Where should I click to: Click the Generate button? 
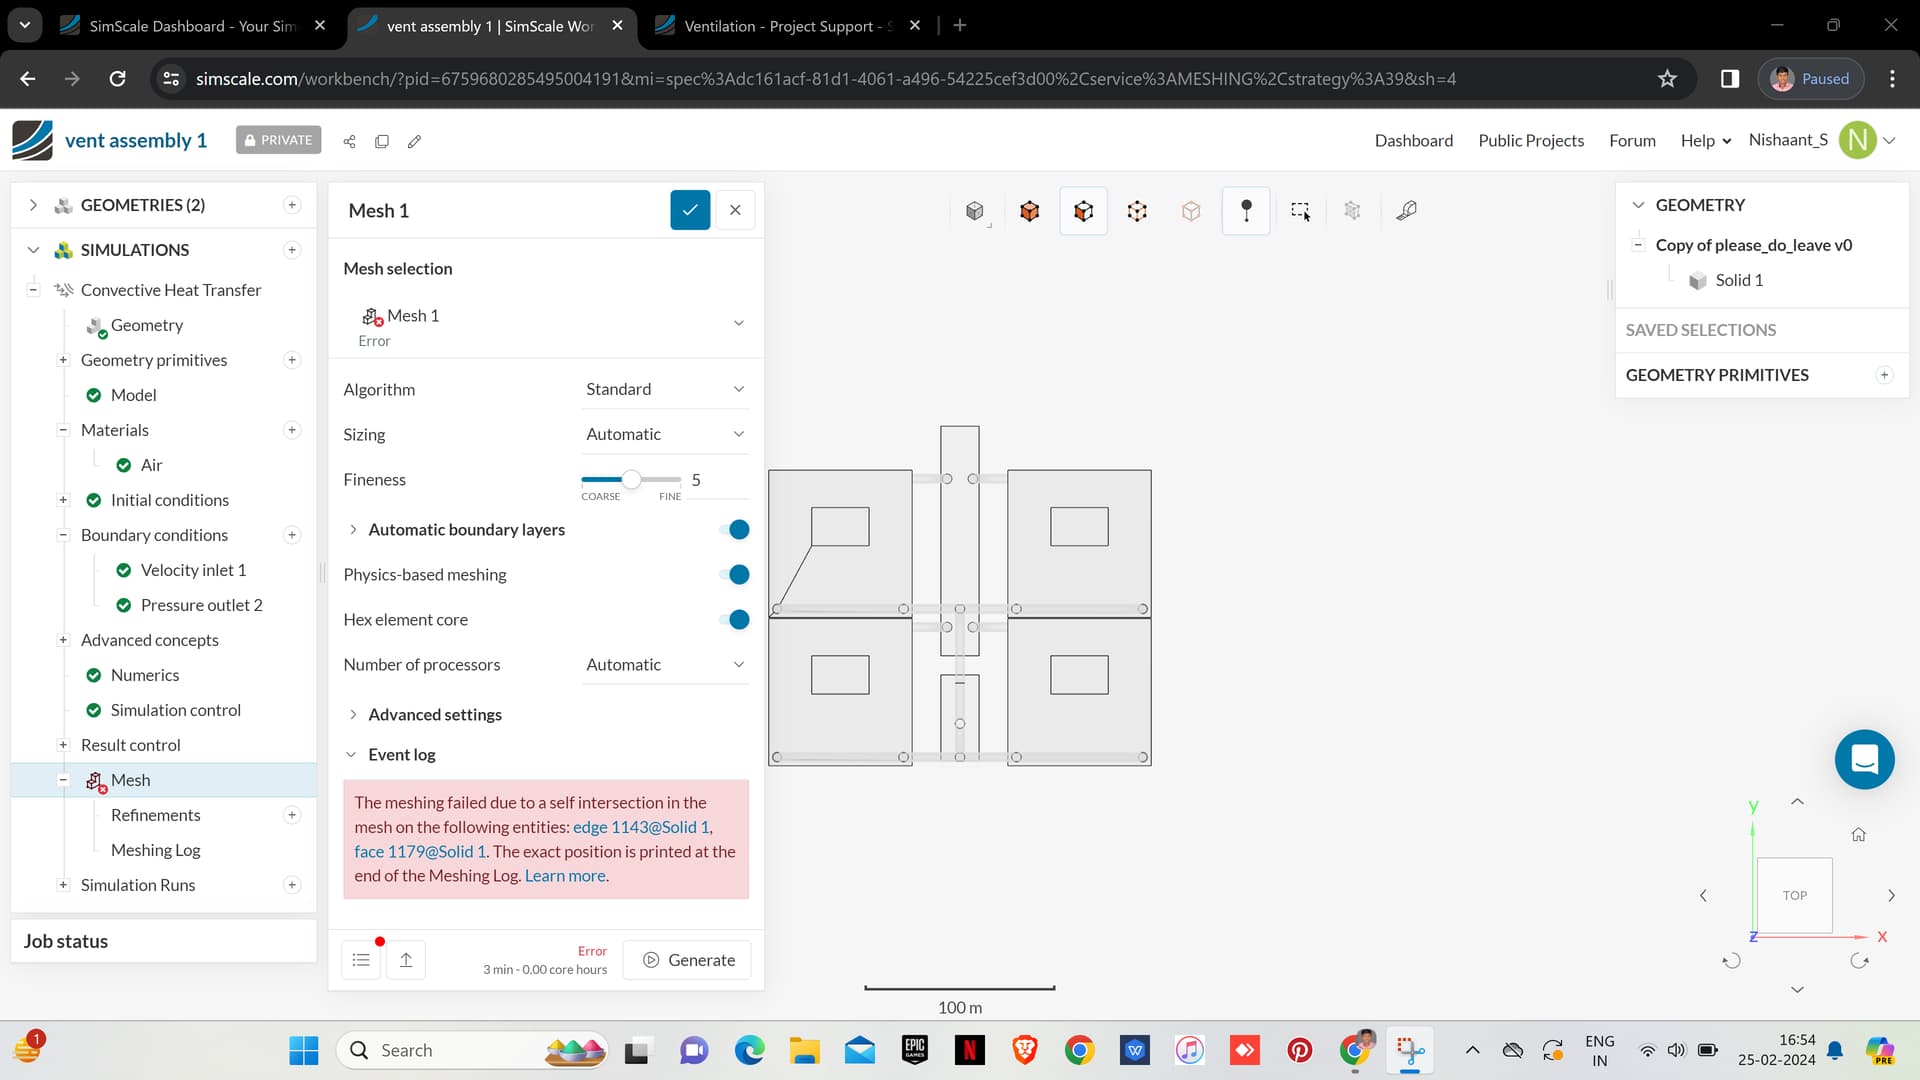point(687,959)
